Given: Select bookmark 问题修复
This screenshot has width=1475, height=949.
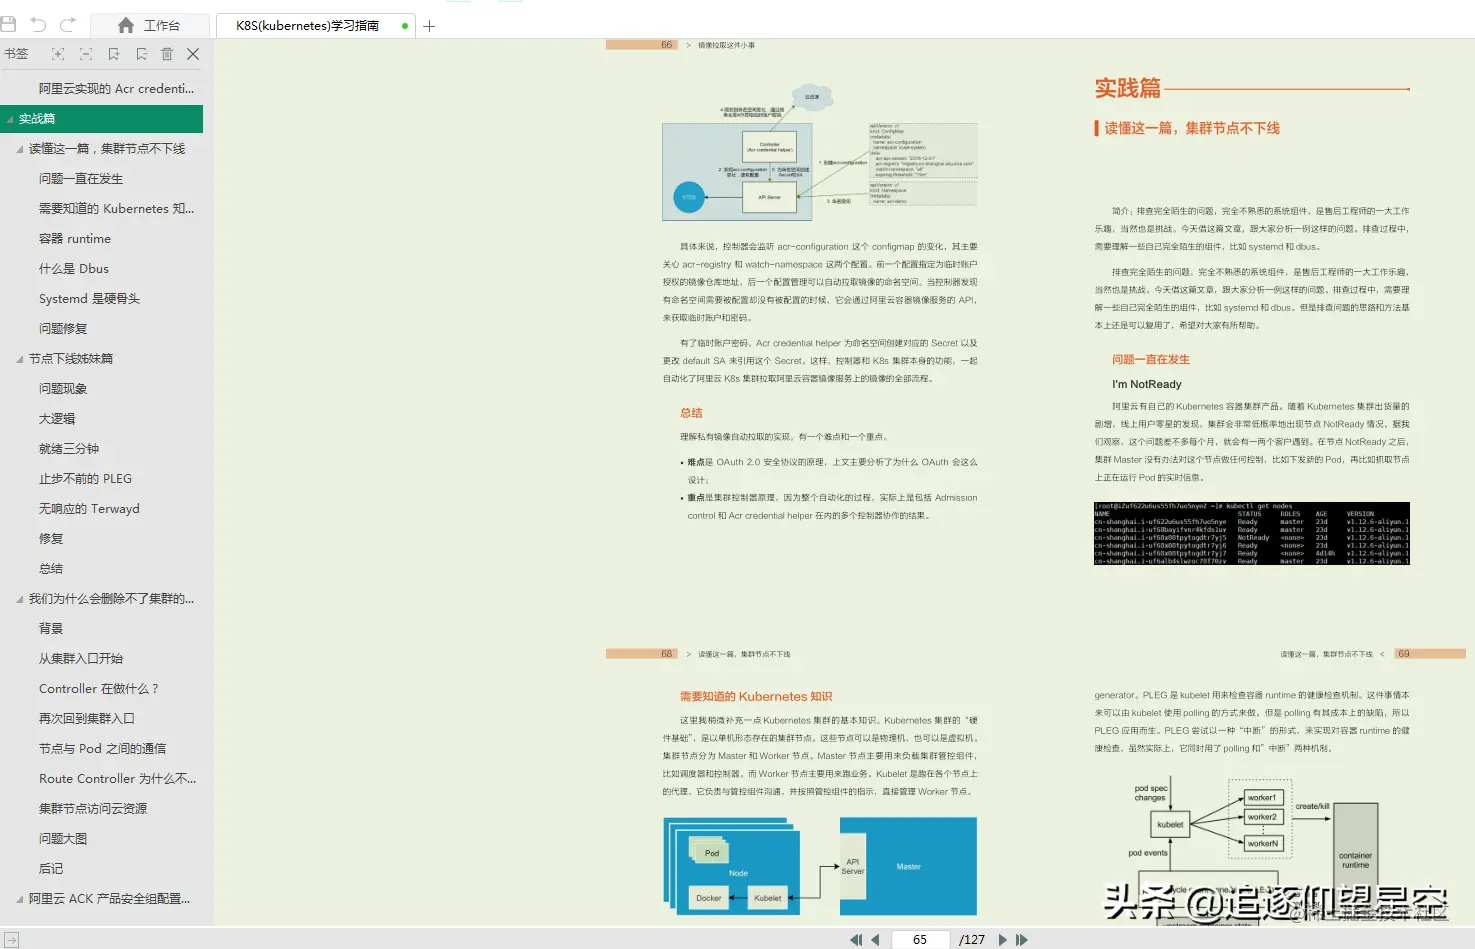Looking at the screenshot, I should click(63, 329).
